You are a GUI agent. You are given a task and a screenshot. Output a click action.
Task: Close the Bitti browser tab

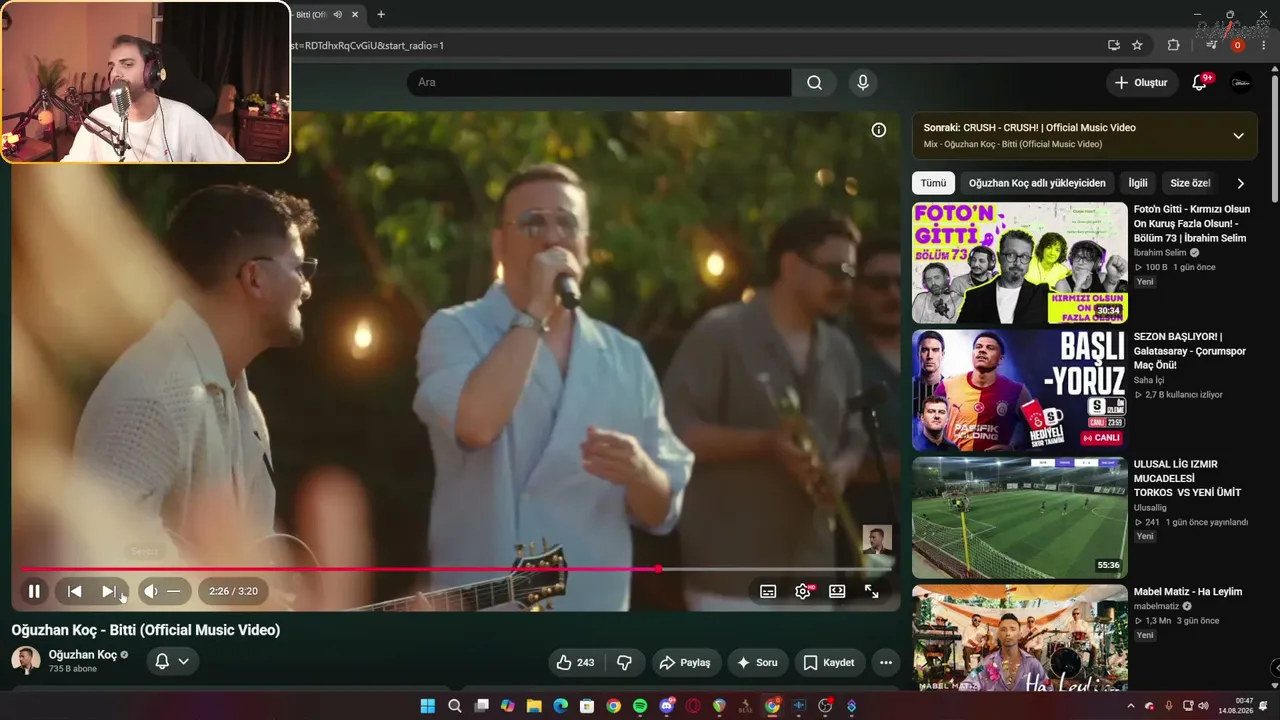pos(357,15)
